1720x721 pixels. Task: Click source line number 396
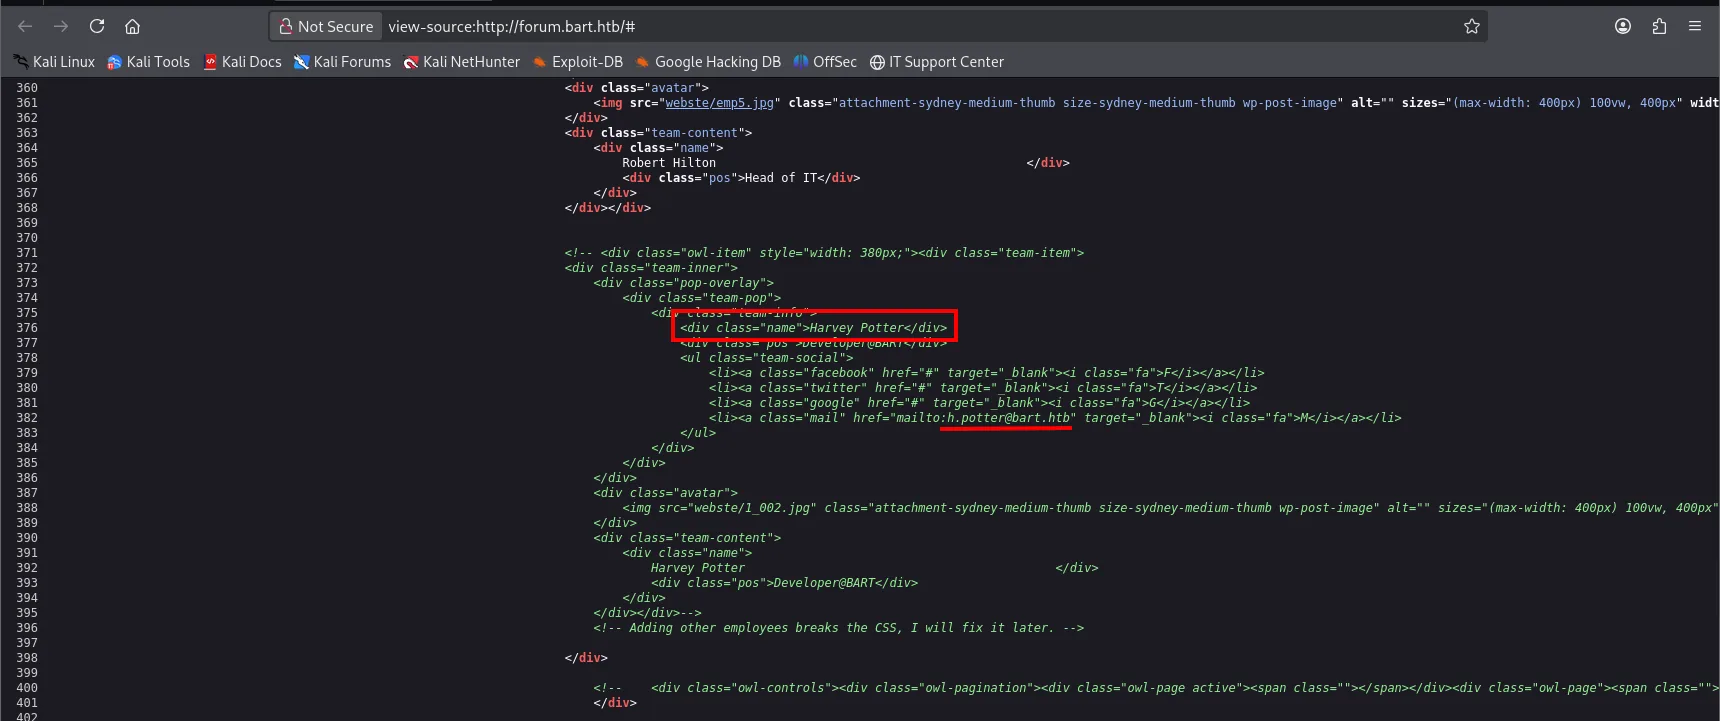tap(27, 628)
